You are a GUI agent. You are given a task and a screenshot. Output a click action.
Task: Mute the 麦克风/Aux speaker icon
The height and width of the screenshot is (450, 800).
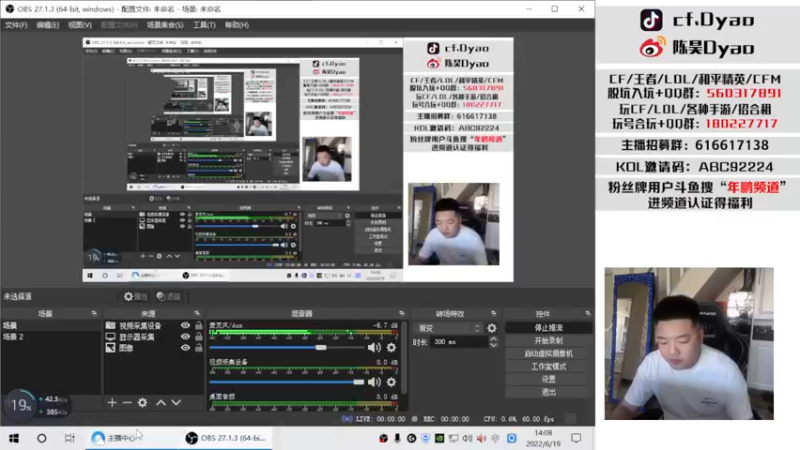click(374, 347)
